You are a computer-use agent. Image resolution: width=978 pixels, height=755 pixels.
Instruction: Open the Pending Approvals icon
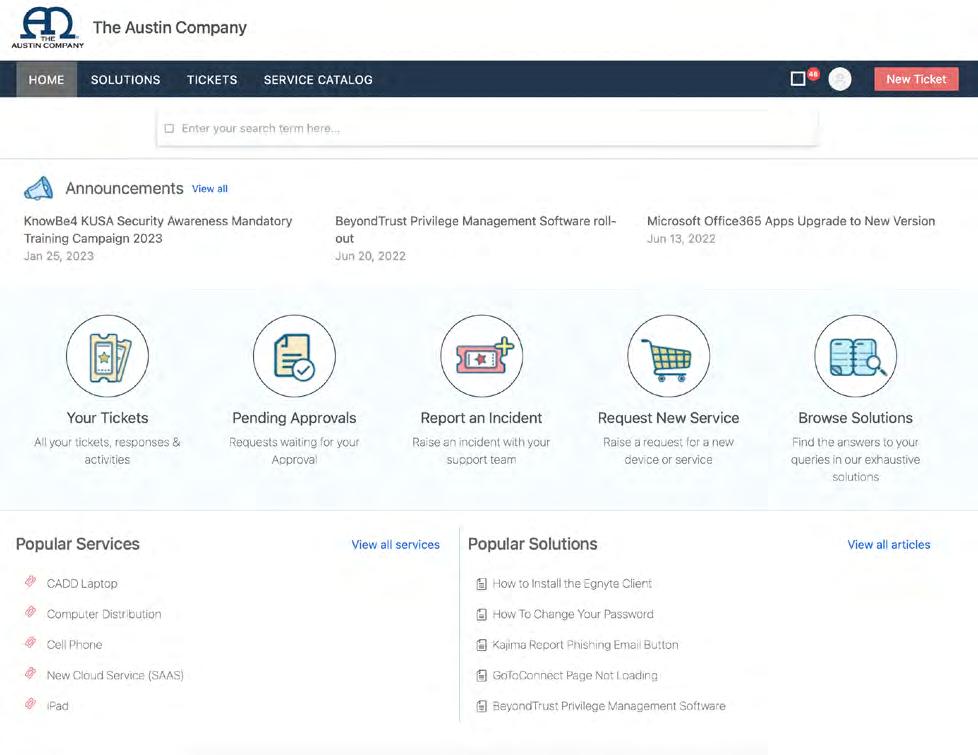click(x=294, y=356)
